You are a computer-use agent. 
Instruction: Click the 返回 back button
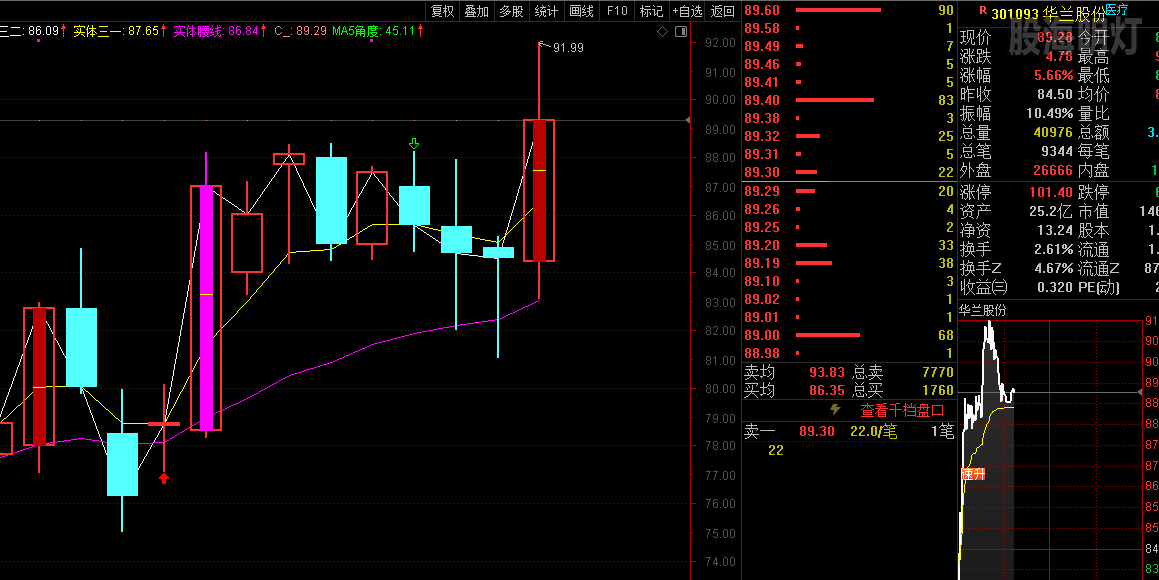[x=722, y=11]
